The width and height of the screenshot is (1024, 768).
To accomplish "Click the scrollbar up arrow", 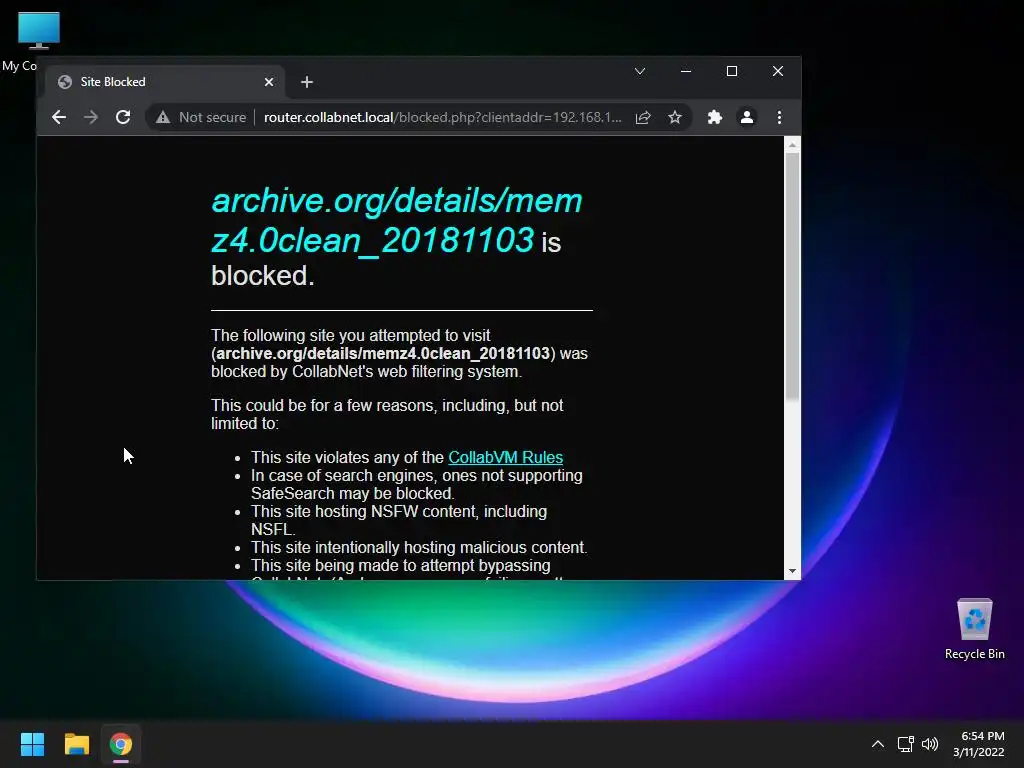I will [x=792, y=145].
